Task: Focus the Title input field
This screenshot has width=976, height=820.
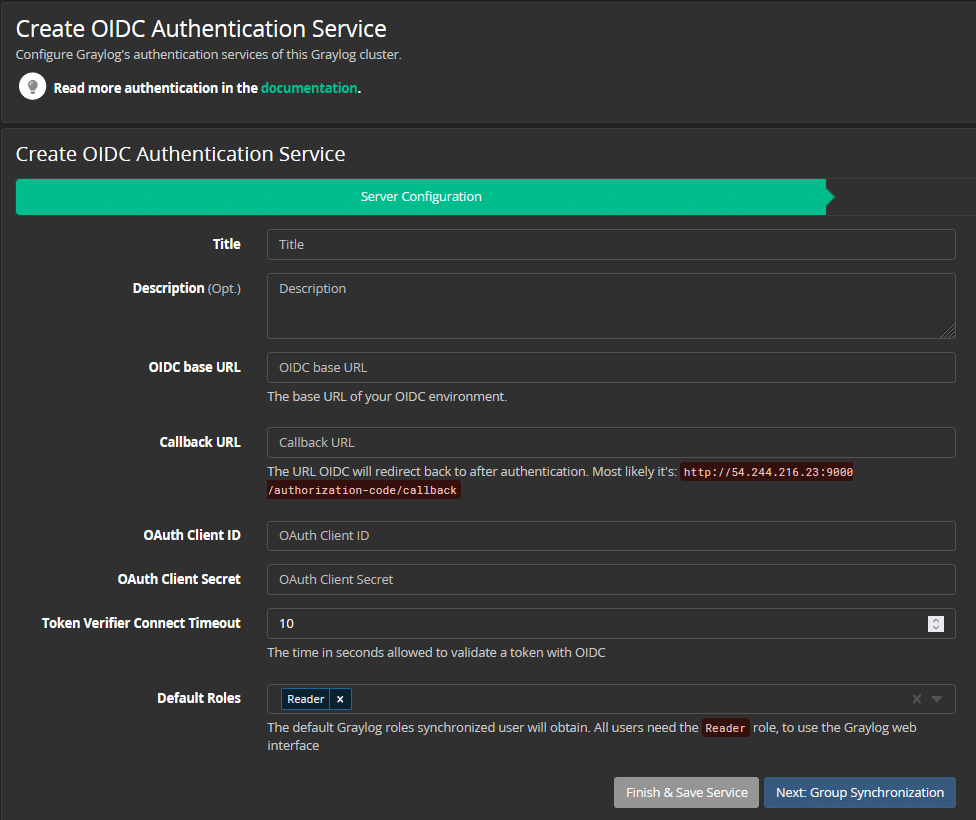Action: pyautogui.click(x=610, y=244)
